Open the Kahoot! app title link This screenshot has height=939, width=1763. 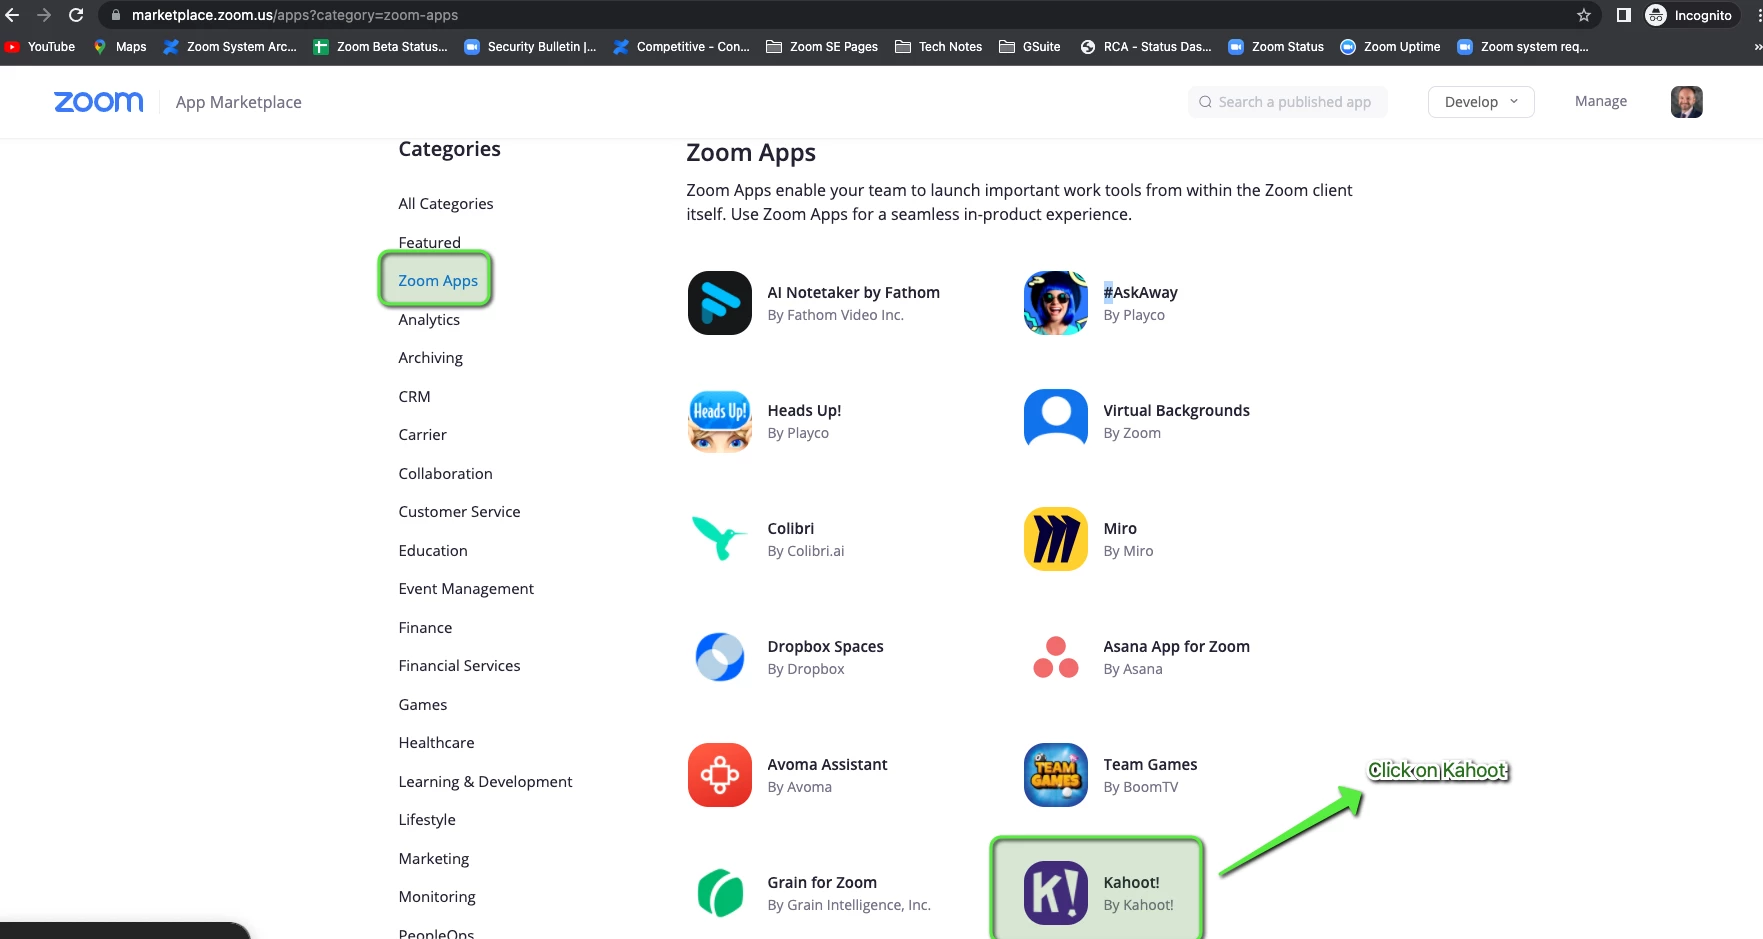[1131, 882]
